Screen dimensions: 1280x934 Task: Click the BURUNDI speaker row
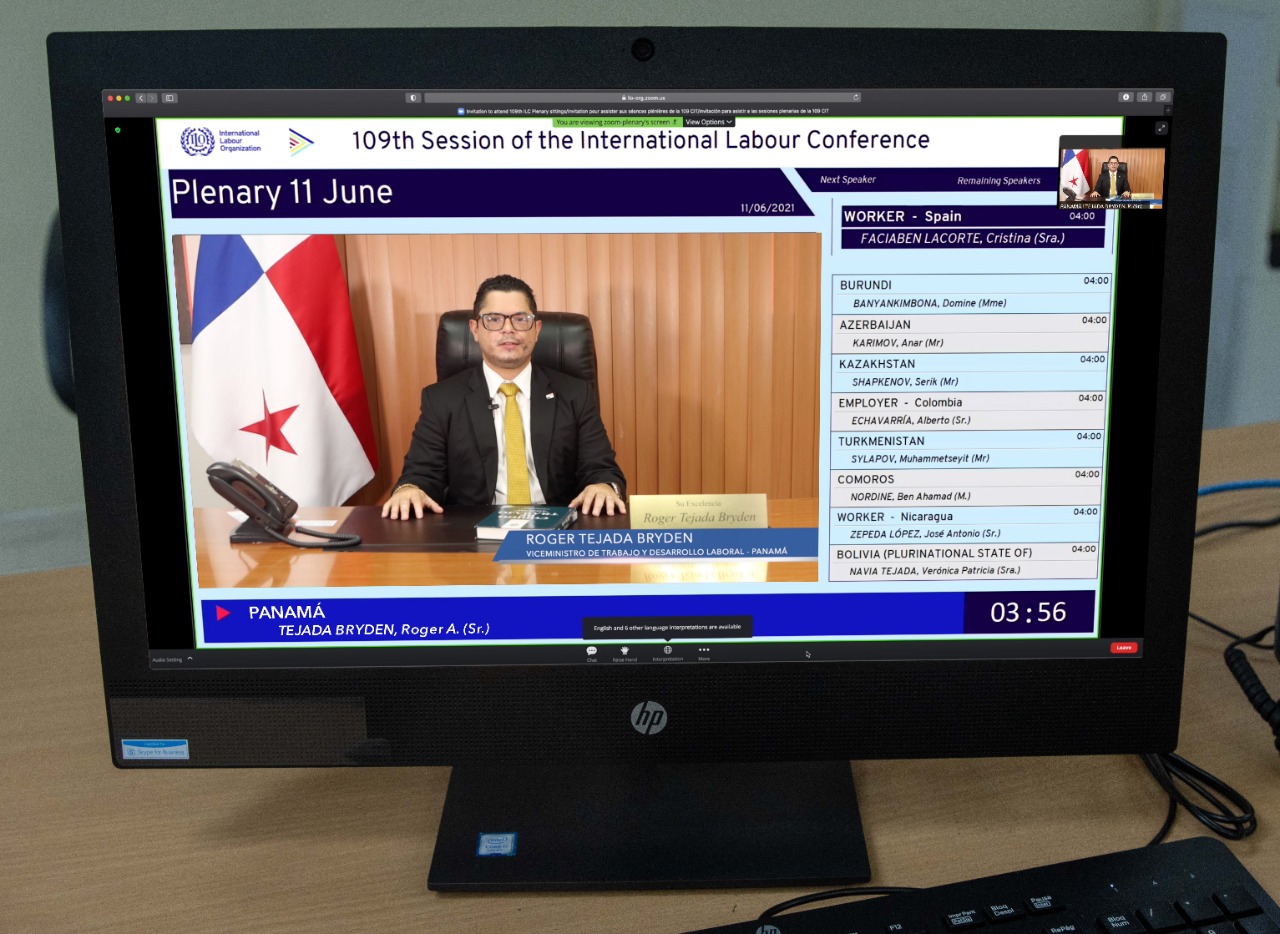(971, 284)
